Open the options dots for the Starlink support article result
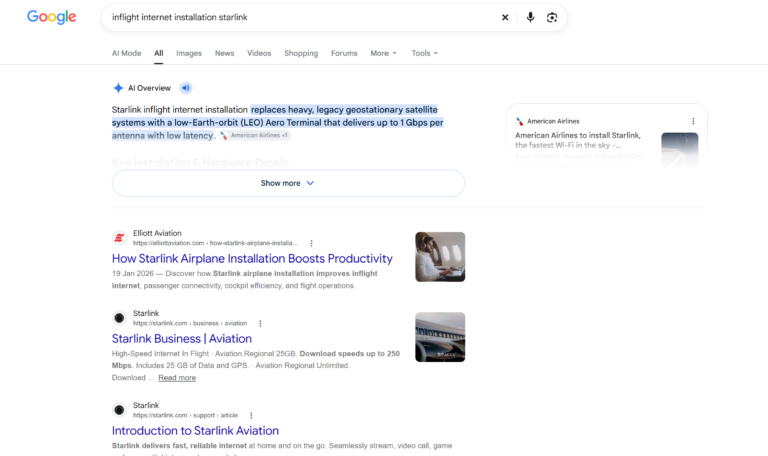 point(251,415)
